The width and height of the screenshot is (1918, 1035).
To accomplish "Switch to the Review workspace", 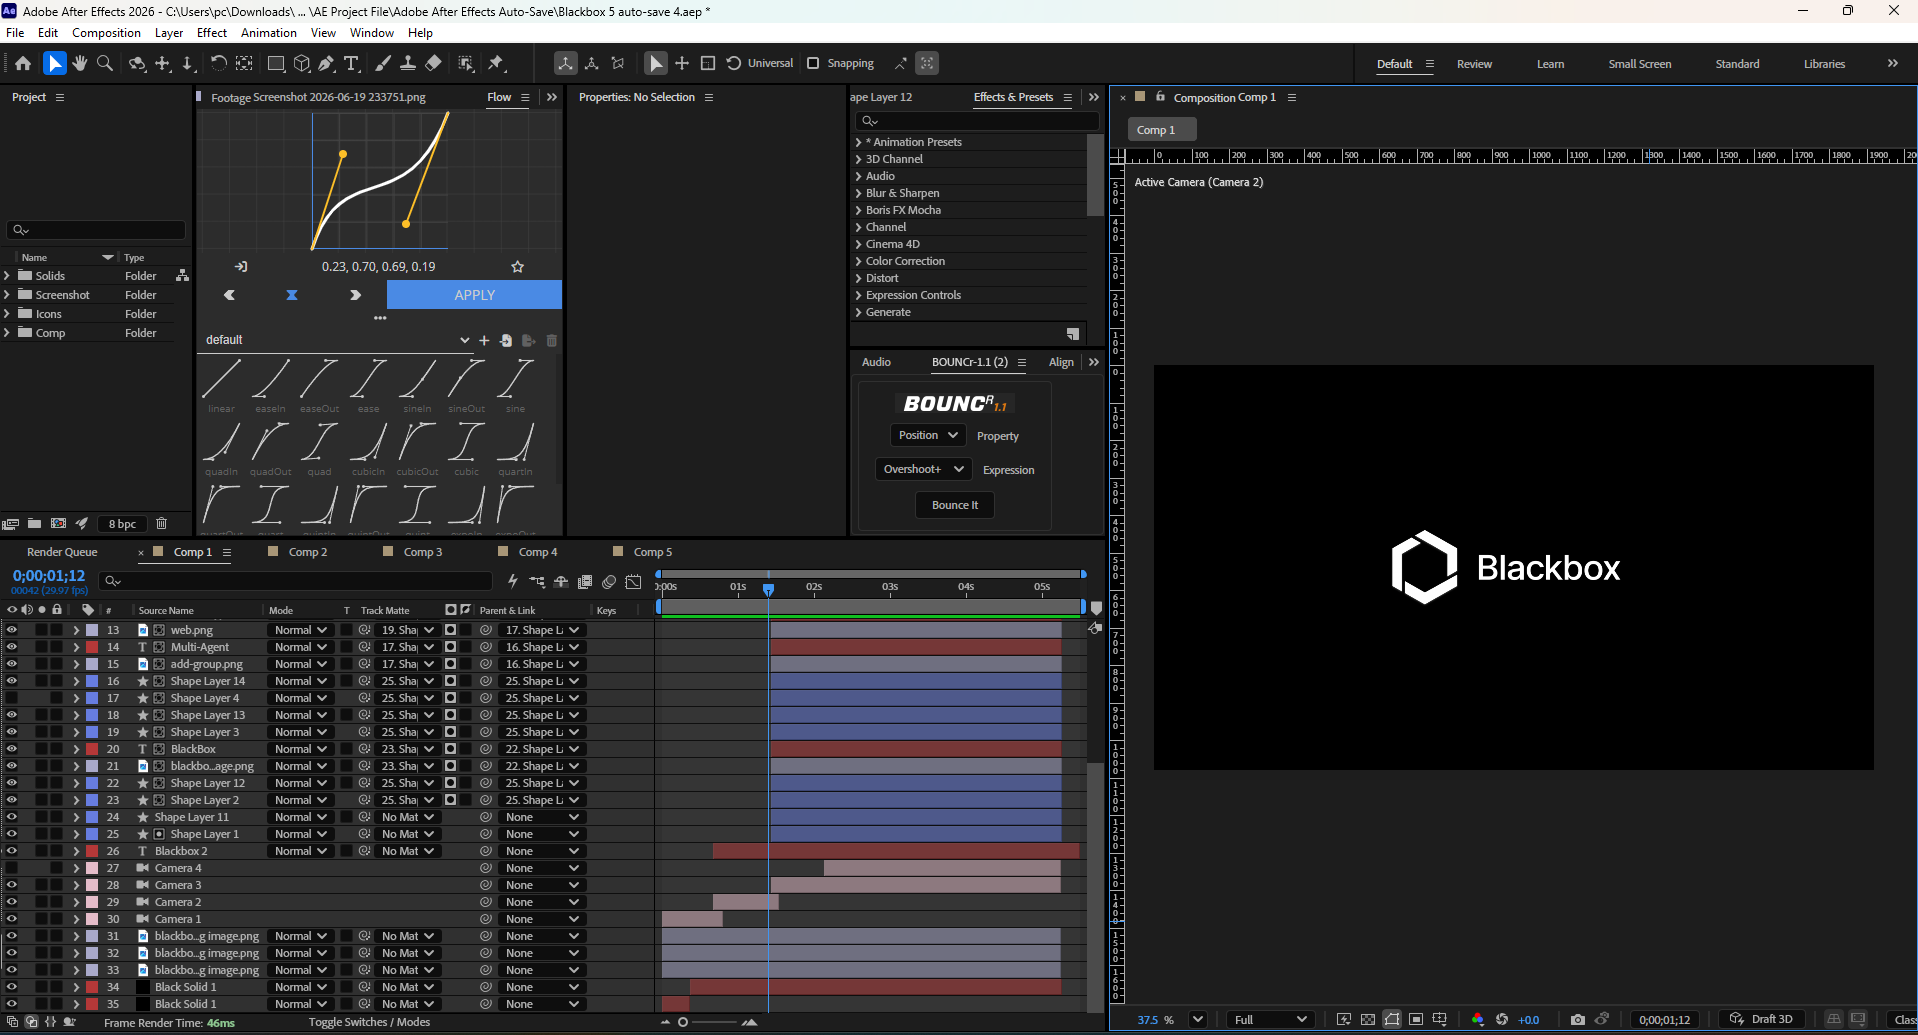I will [1474, 64].
